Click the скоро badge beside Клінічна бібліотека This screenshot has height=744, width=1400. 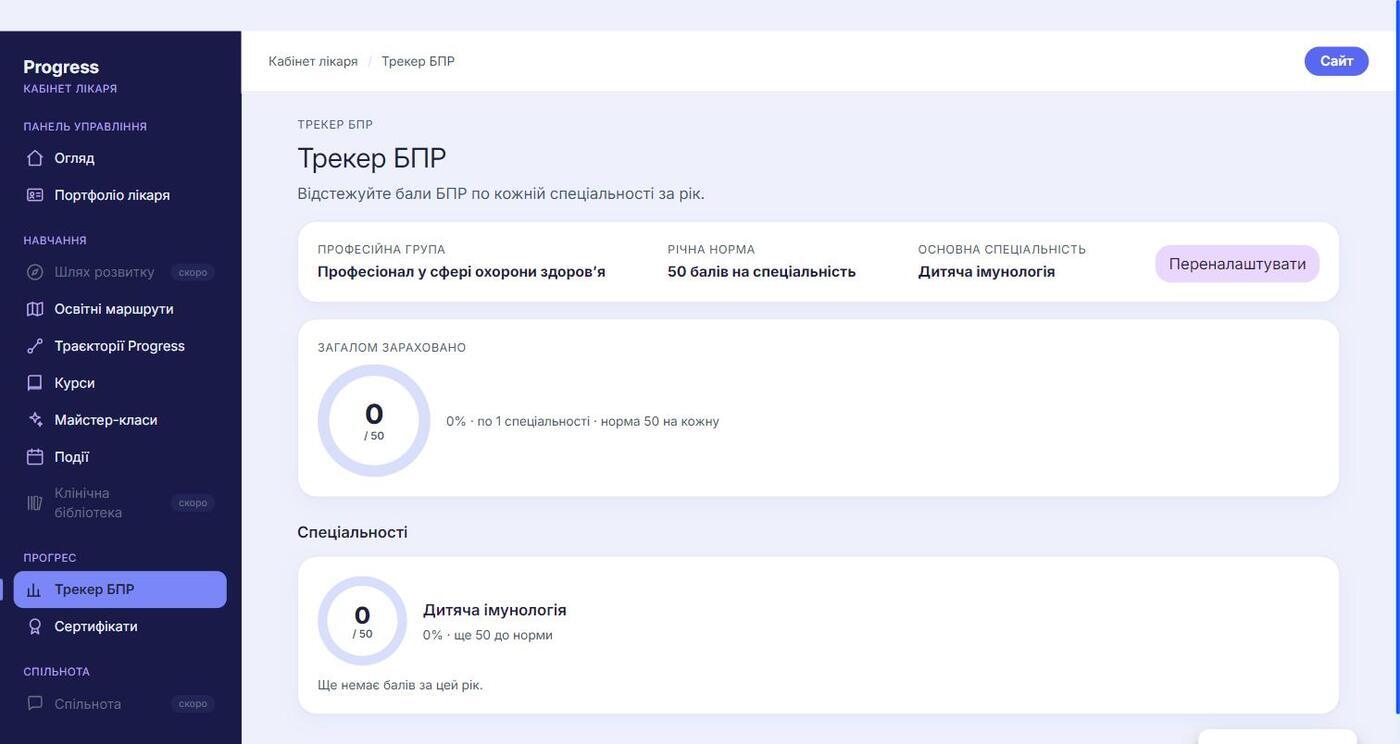tap(193, 503)
